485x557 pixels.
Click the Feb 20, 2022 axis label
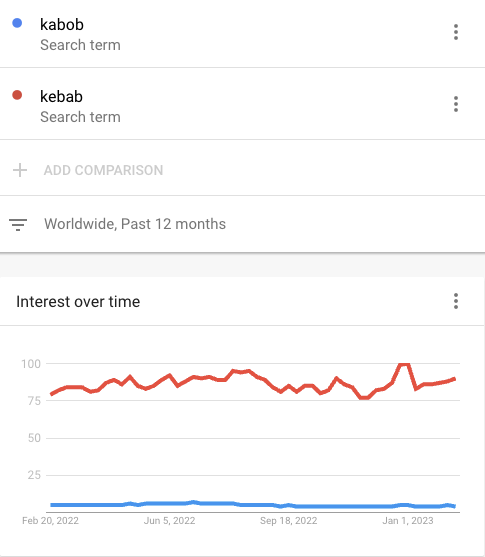click(50, 521)
